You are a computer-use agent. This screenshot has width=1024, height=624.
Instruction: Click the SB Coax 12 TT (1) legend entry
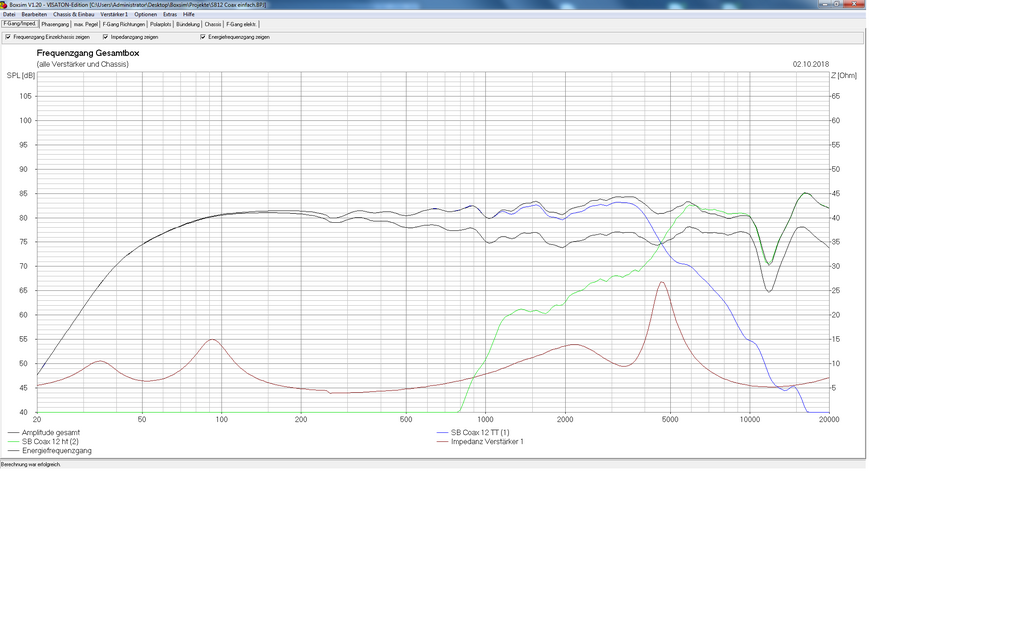click(473, 433)
